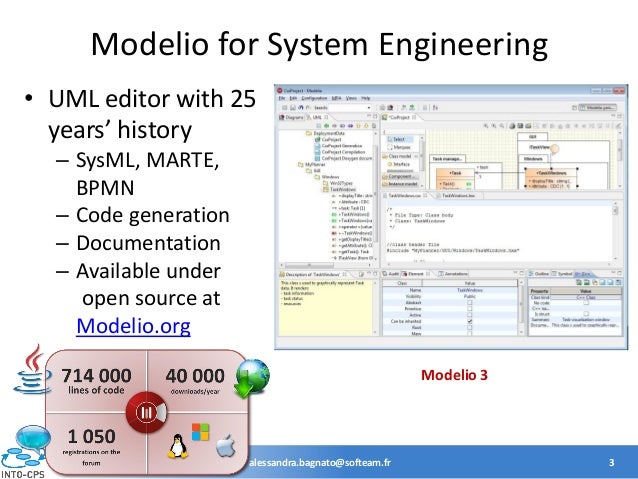This screenshot has width=638, height=479.
Task: Click the Linux penguin logo
Action: [x=178, y=447]
